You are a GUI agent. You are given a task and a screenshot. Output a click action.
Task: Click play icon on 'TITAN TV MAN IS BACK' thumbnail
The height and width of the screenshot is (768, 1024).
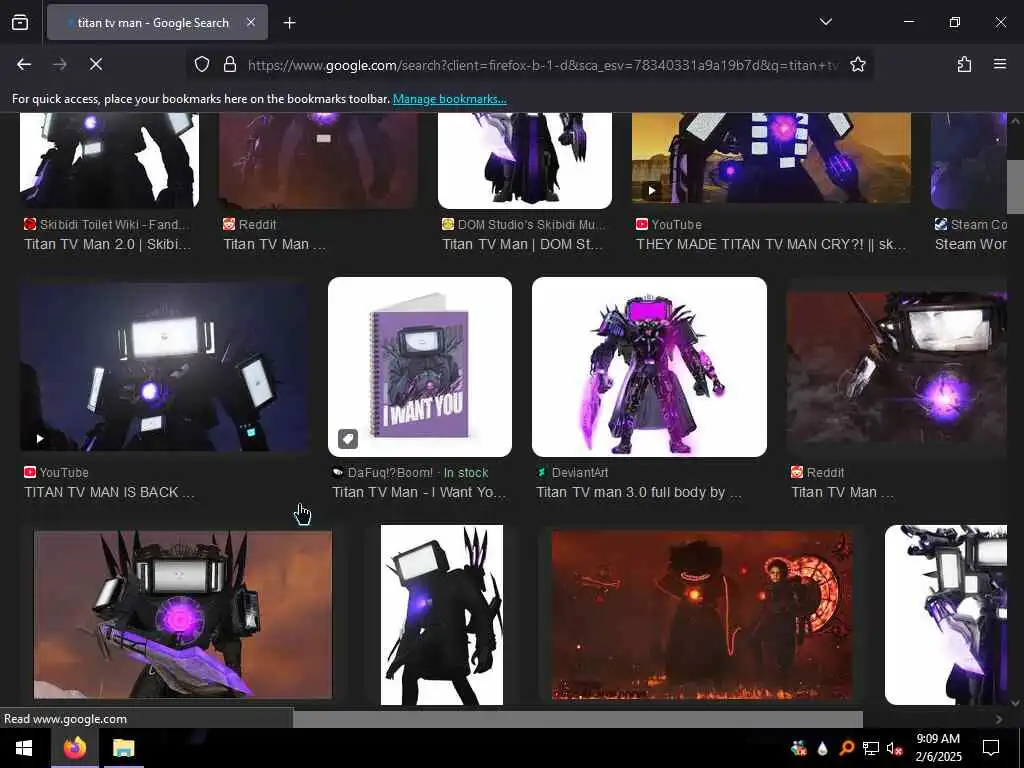(x=40, y=439)
